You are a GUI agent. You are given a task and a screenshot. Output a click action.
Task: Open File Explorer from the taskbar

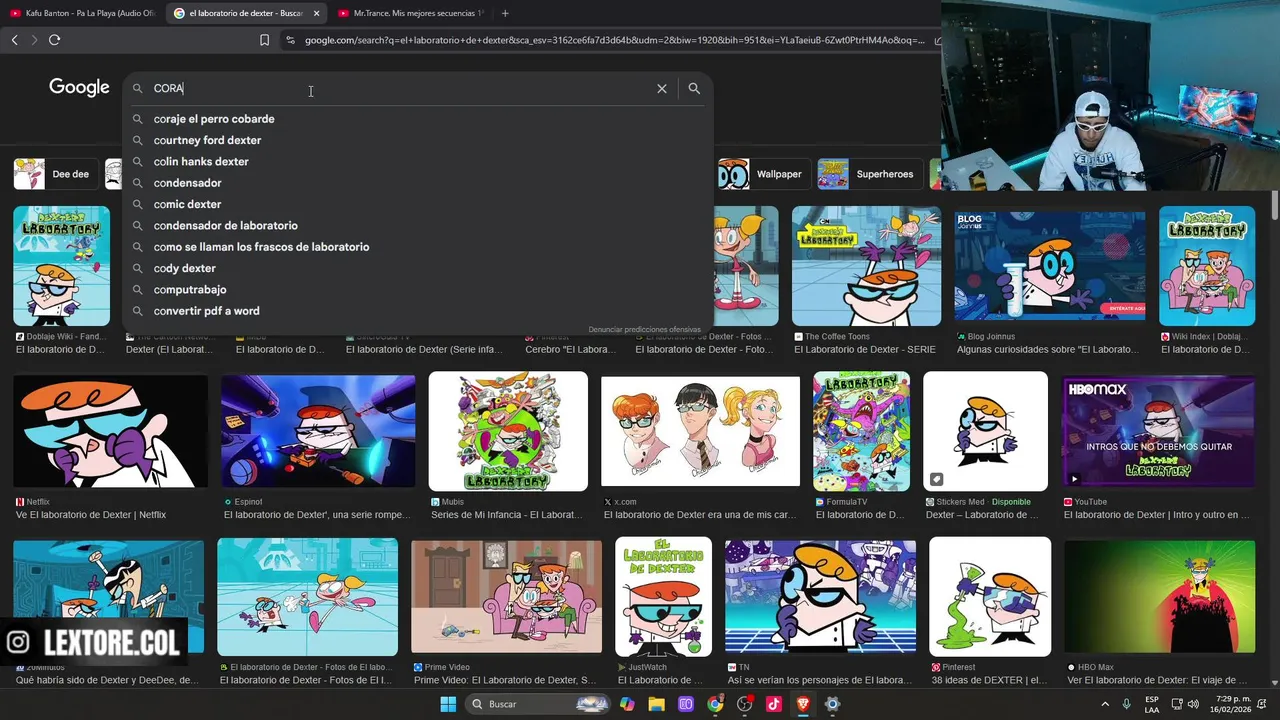[x=656, y=704]
